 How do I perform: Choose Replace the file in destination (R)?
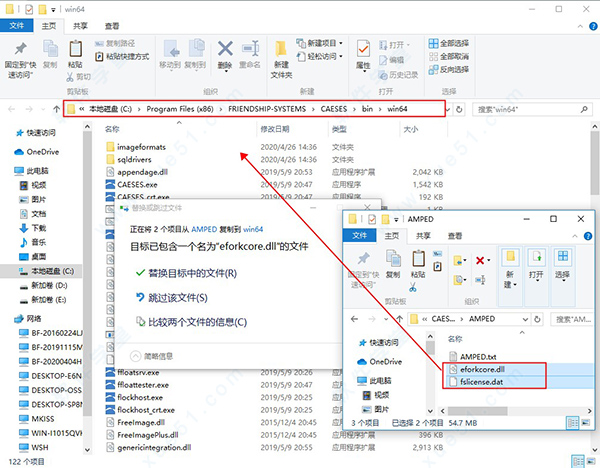(186, 273)
